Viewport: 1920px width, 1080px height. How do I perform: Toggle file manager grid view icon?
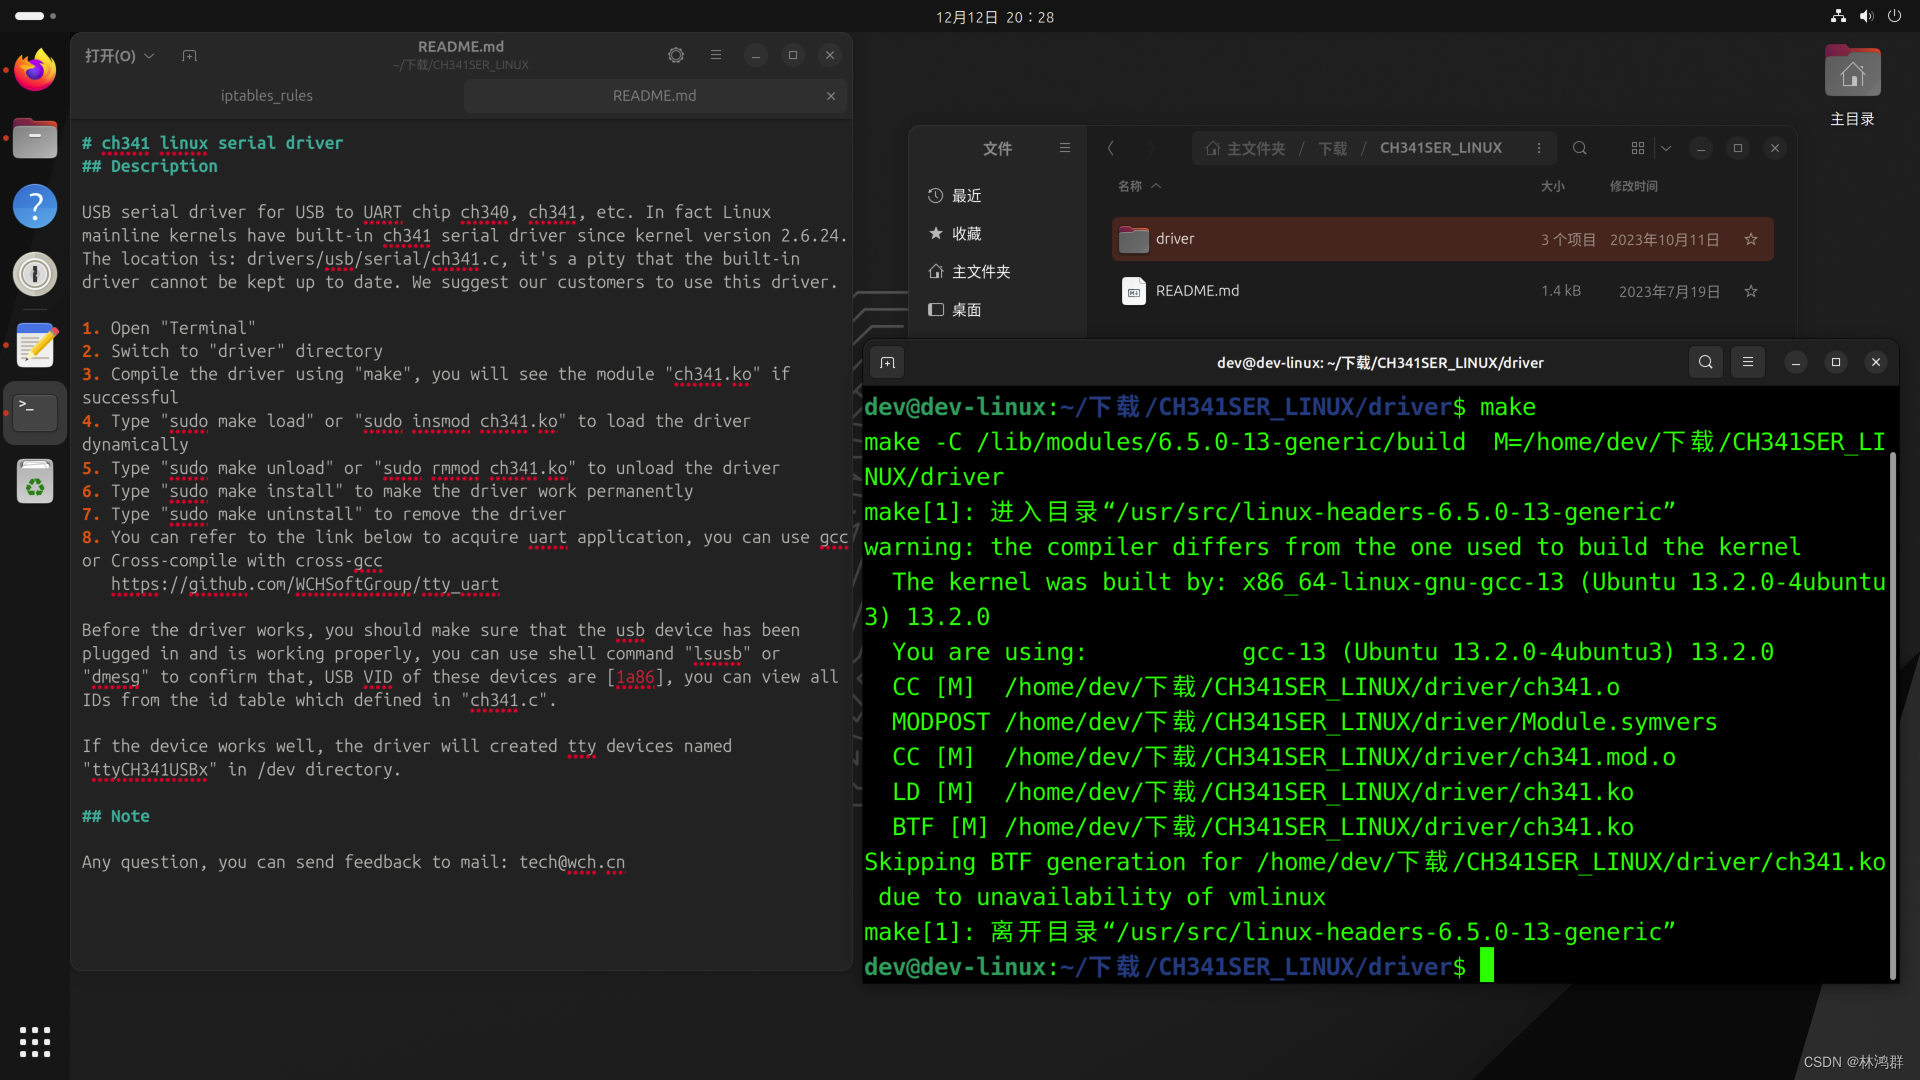point(1638,148)
